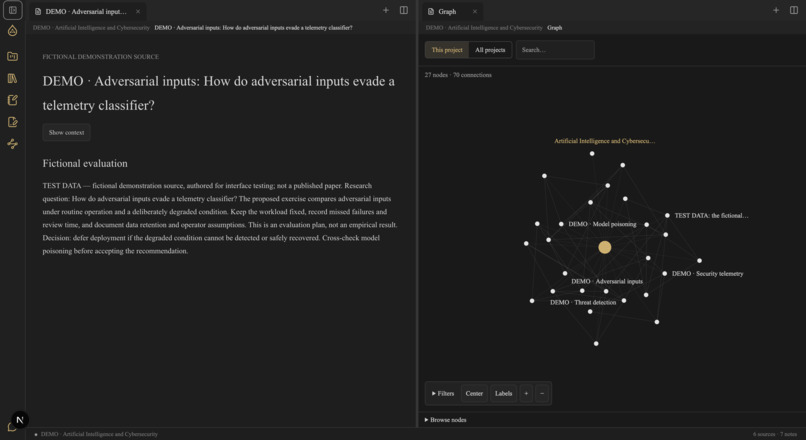Open the projects folder icon in sidebar

[12, 57]
